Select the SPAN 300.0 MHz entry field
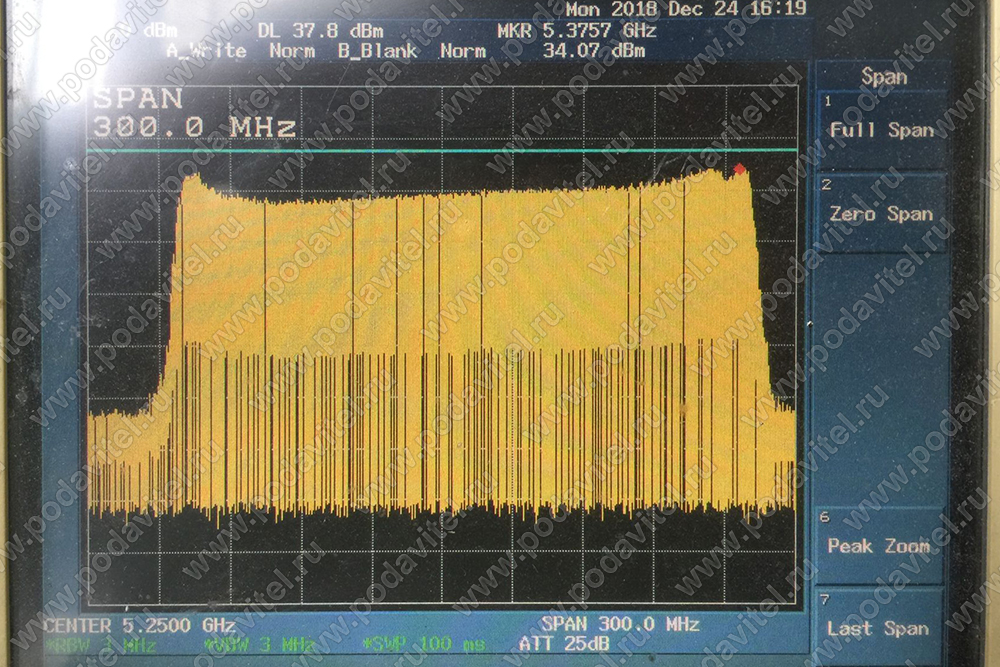This screenshot has height=667, width=1000. pyautogui.click(x=194, y=113)
